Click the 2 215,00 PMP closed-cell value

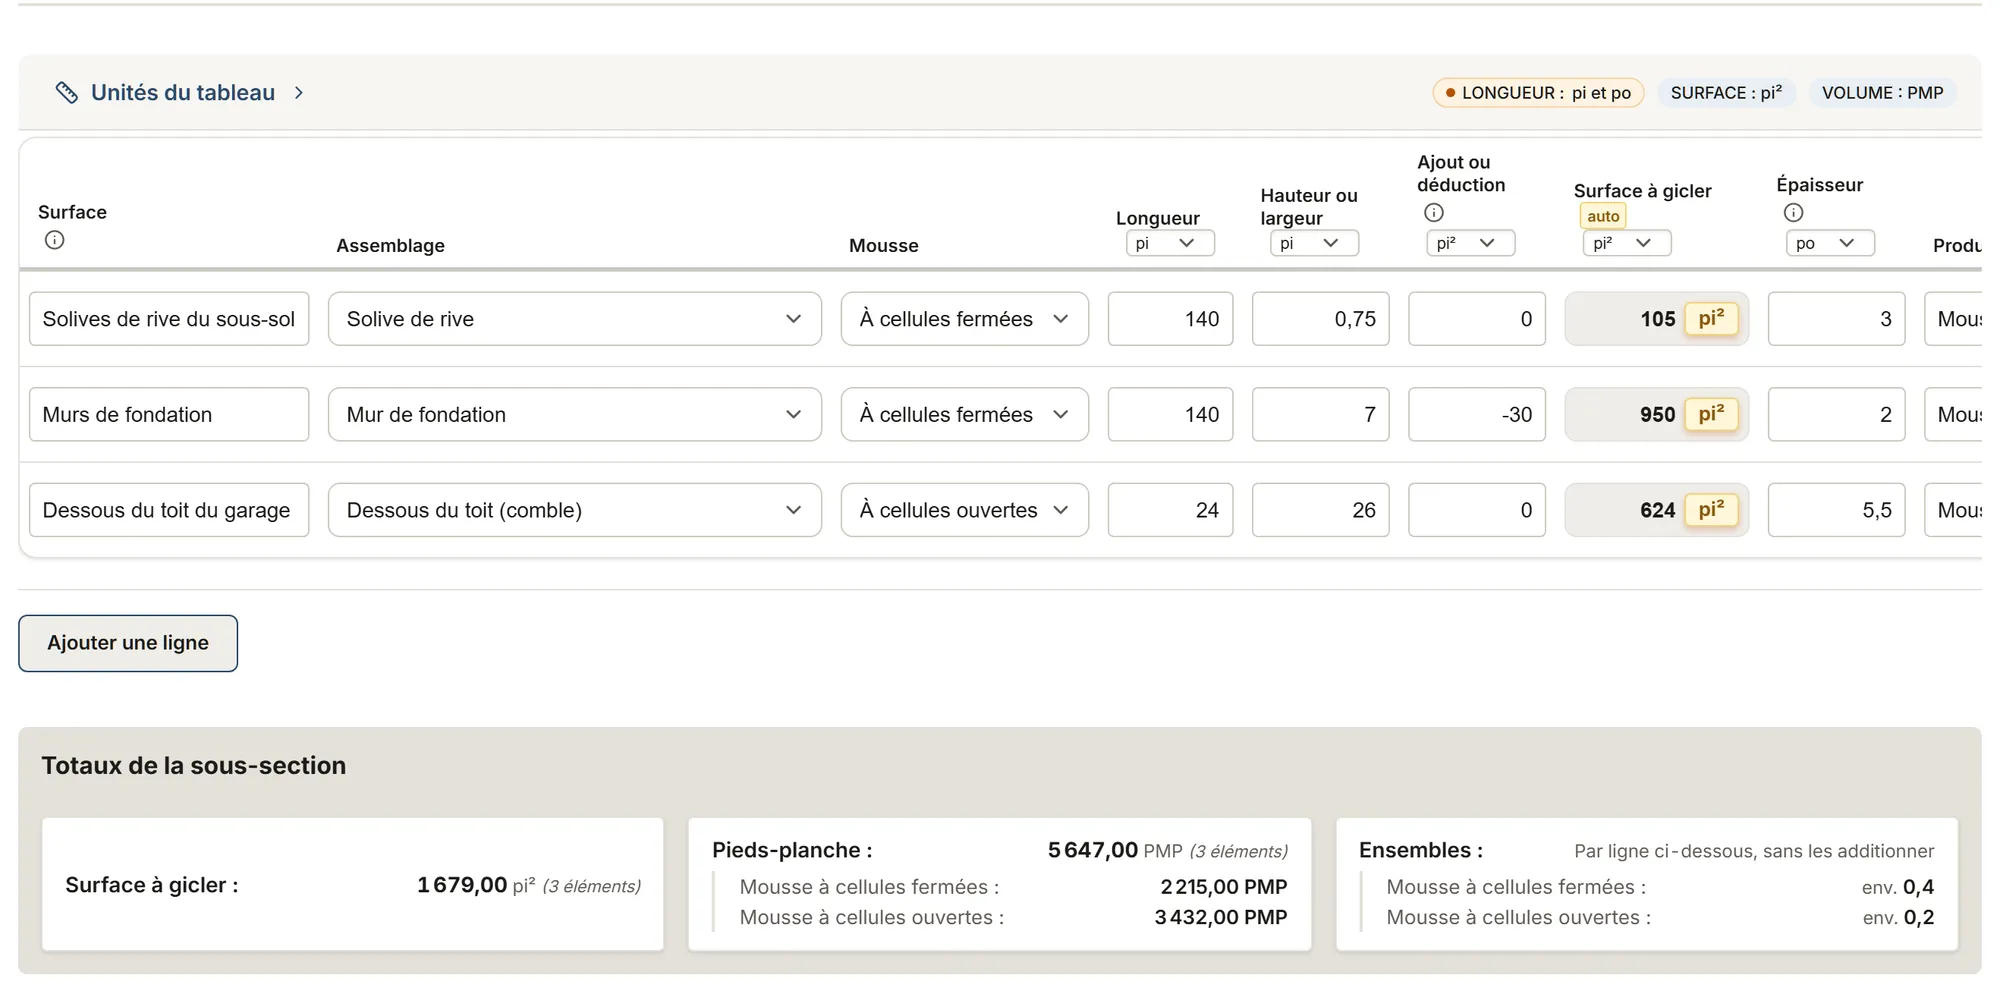[x=1224, y=887]
